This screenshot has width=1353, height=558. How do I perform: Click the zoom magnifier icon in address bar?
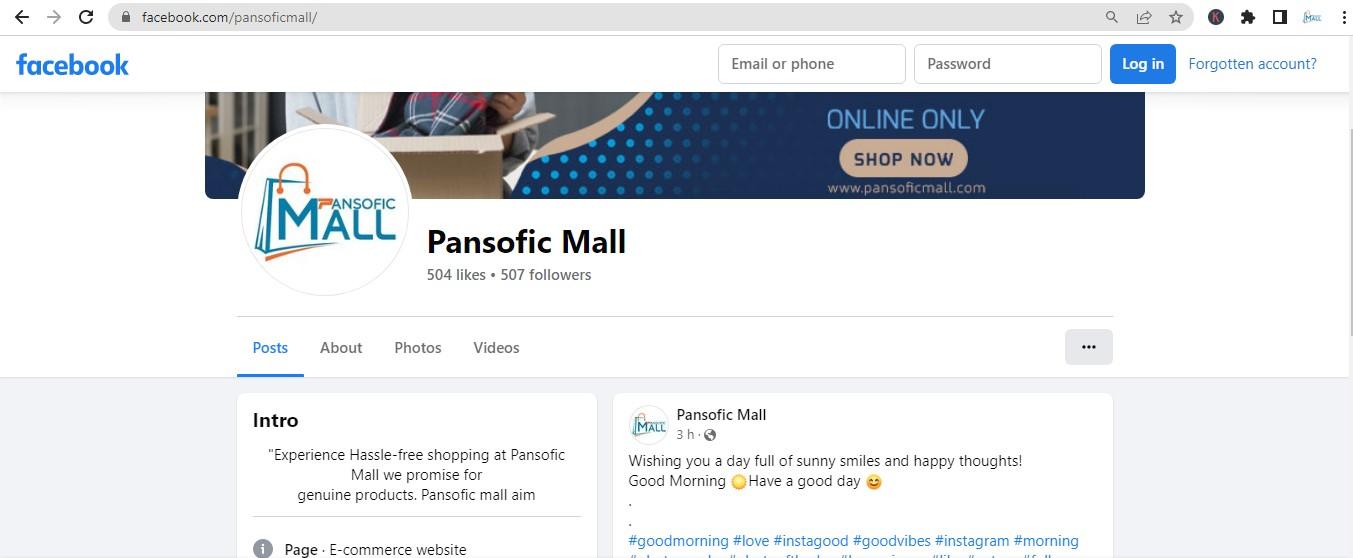point(1112,17)
